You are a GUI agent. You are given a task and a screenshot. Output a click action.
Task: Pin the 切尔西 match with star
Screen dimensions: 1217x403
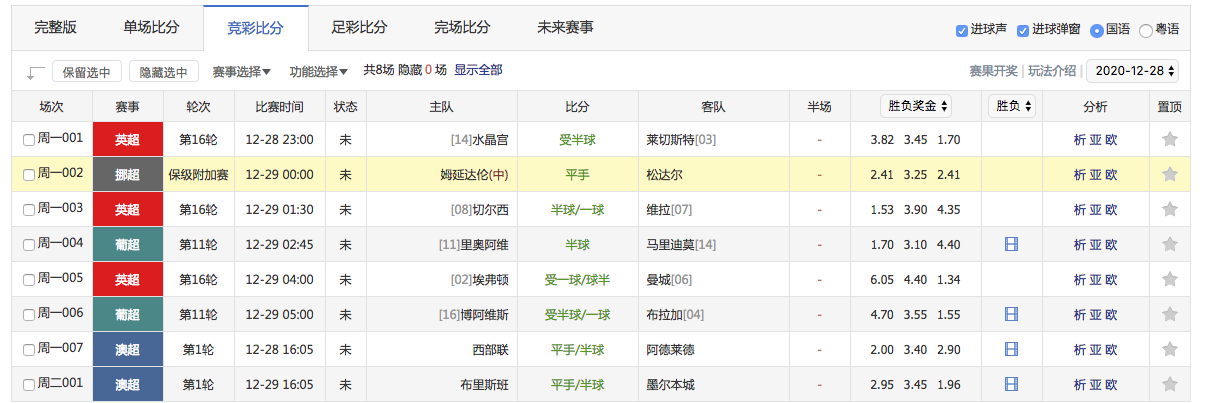(1170, 210)
